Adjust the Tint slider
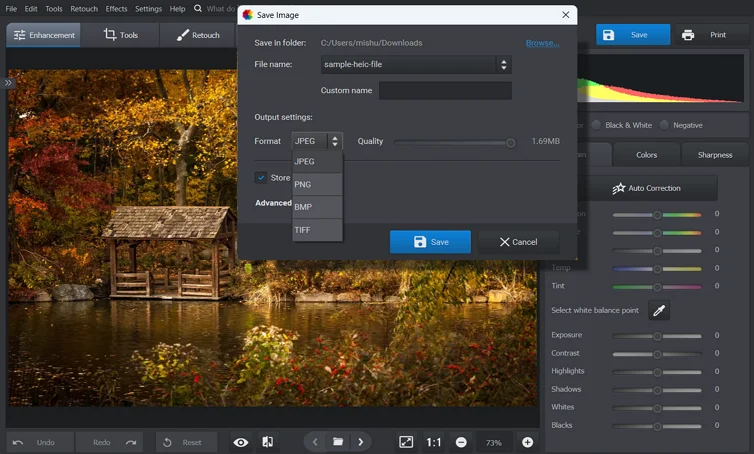The image size is (754, 454). point(657,287)
